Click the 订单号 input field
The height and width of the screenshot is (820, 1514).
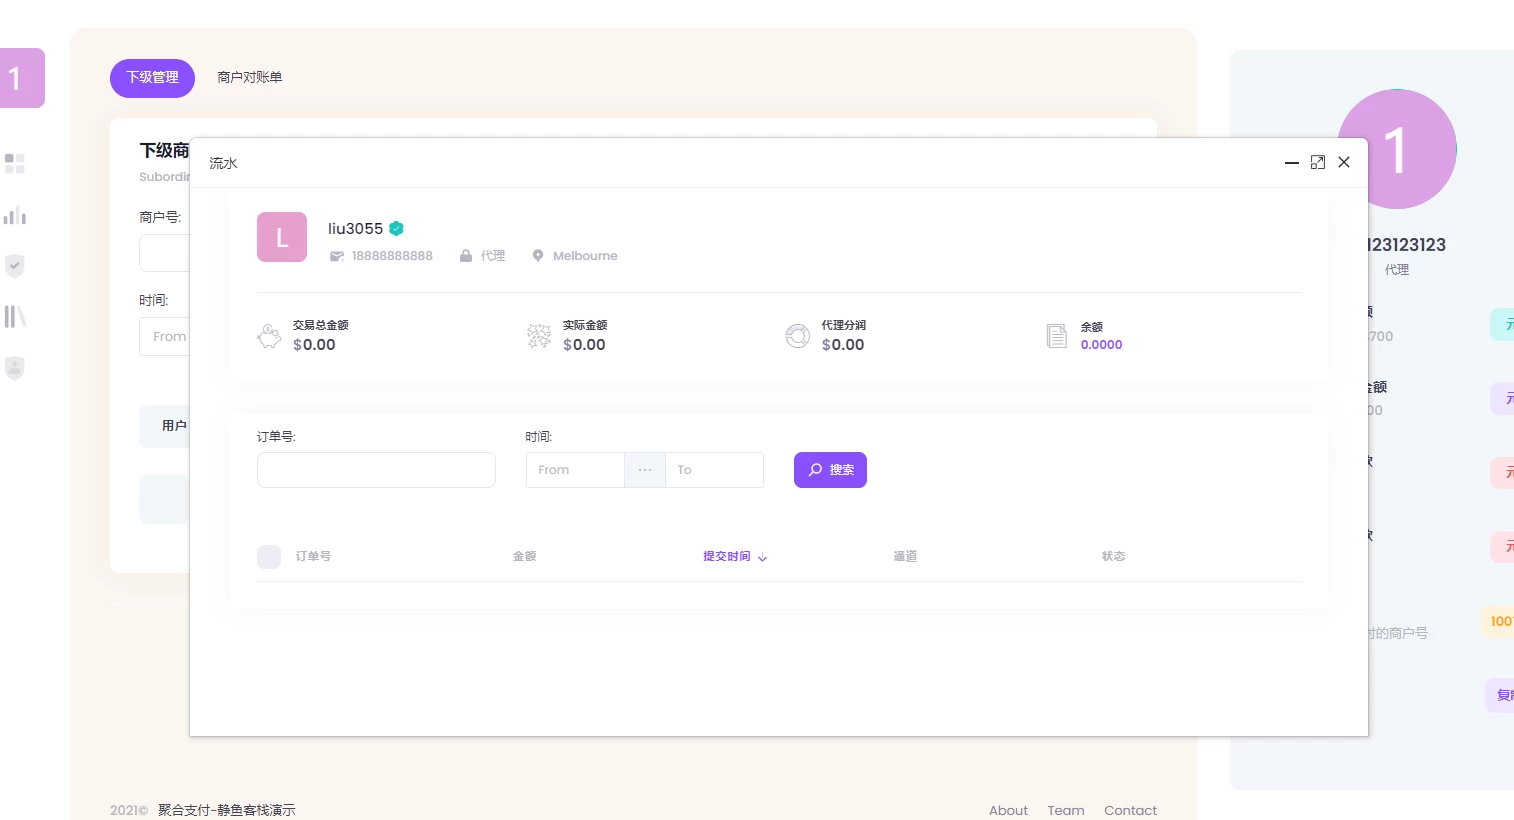376,470
